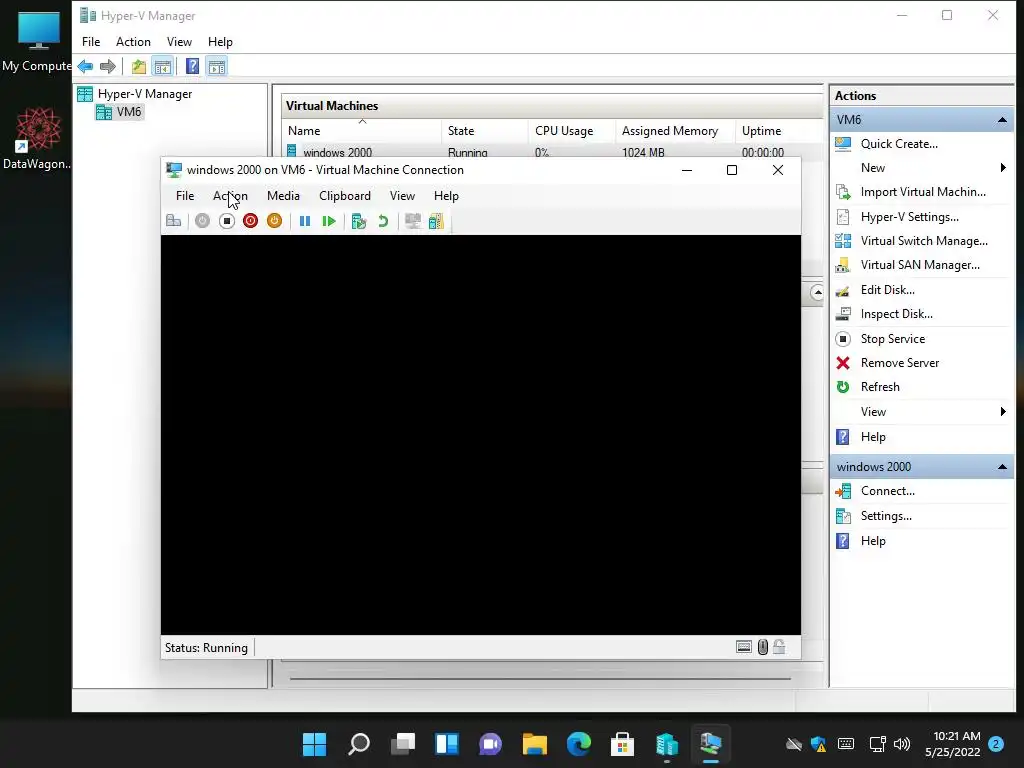Click Quick Create in Actions pane
Image resolution: width=1024 pixels, height=768 pixels.
click(x=899, y=144)
